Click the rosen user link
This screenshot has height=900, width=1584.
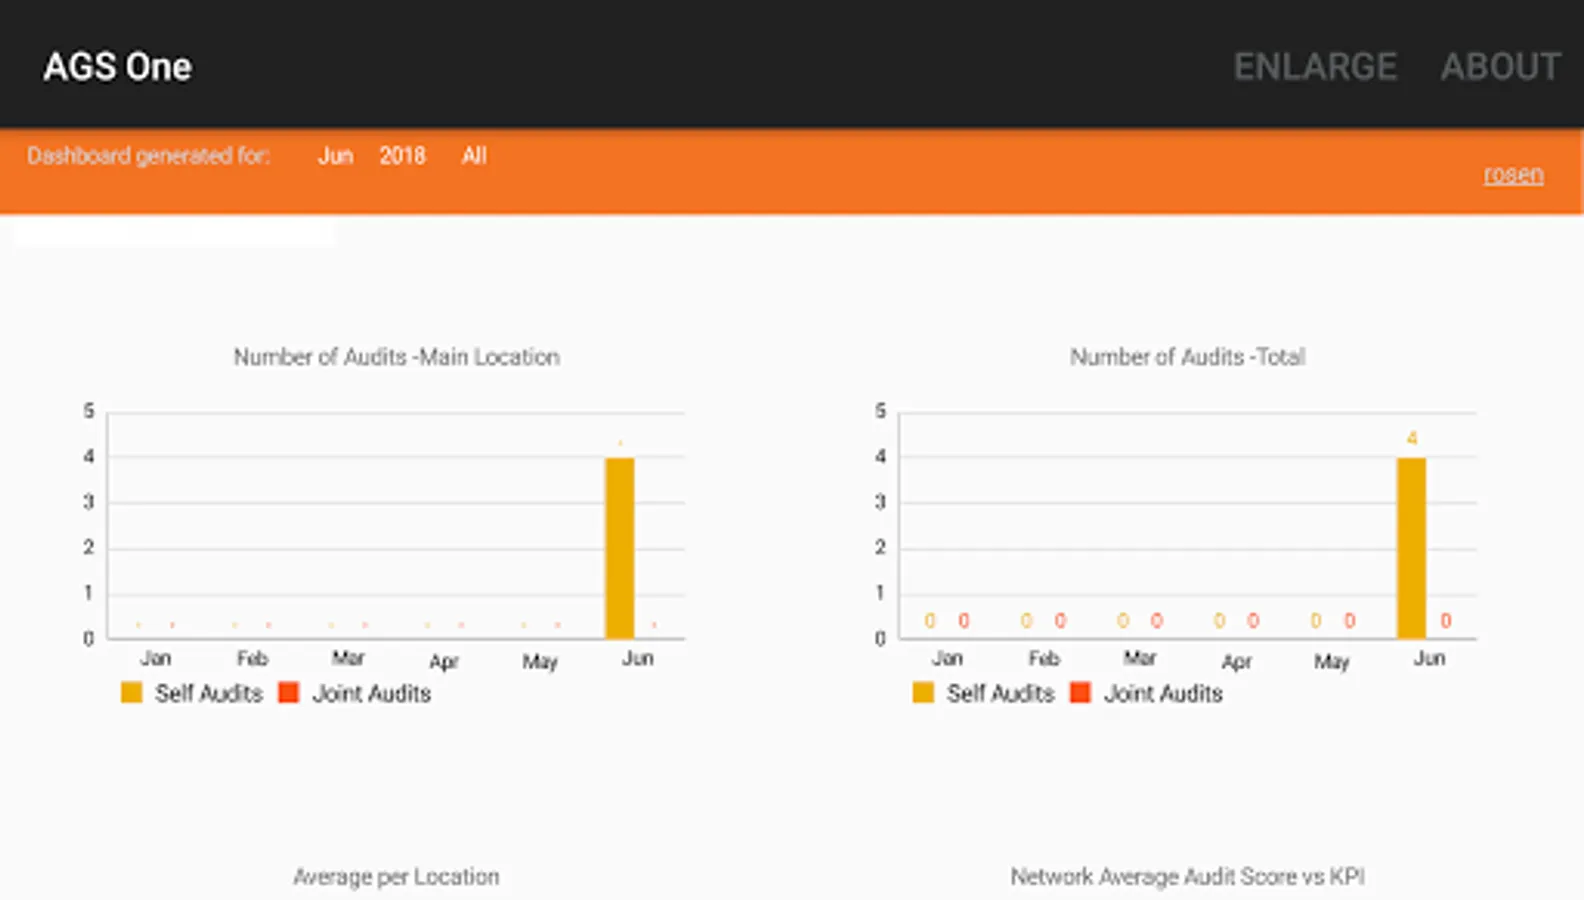pyautogui.click(x=1513, y=174)
